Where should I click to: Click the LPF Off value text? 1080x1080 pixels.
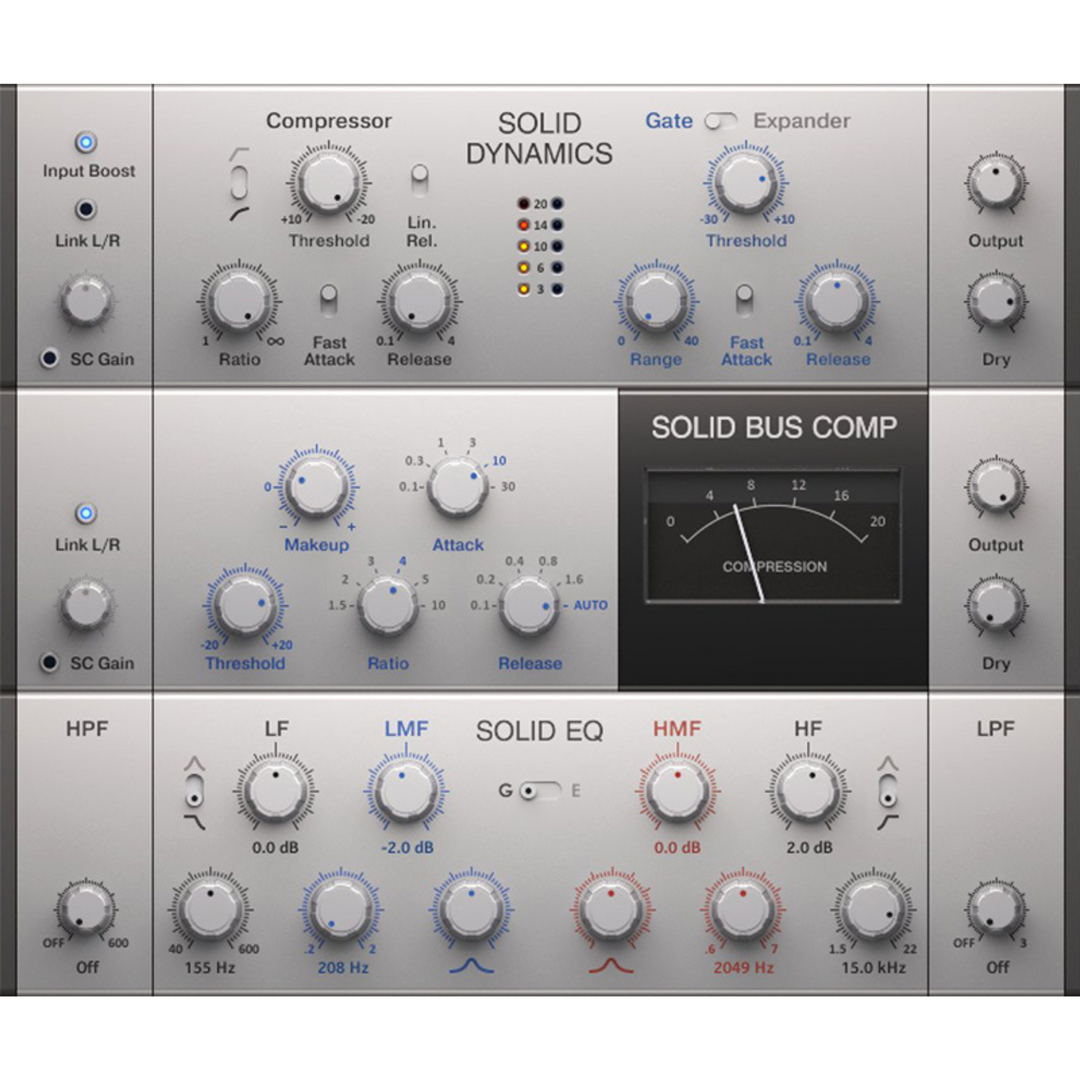[997, 967]
